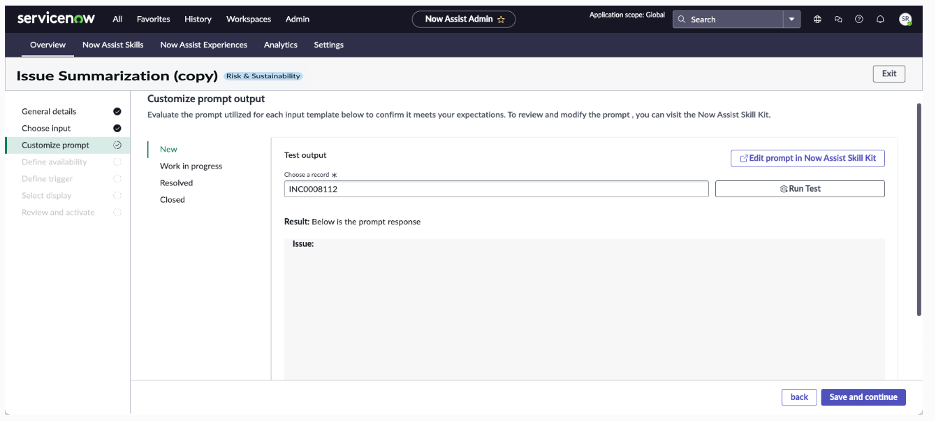
Task: Open the globe scope picker icon
Action: coord(817,19)
